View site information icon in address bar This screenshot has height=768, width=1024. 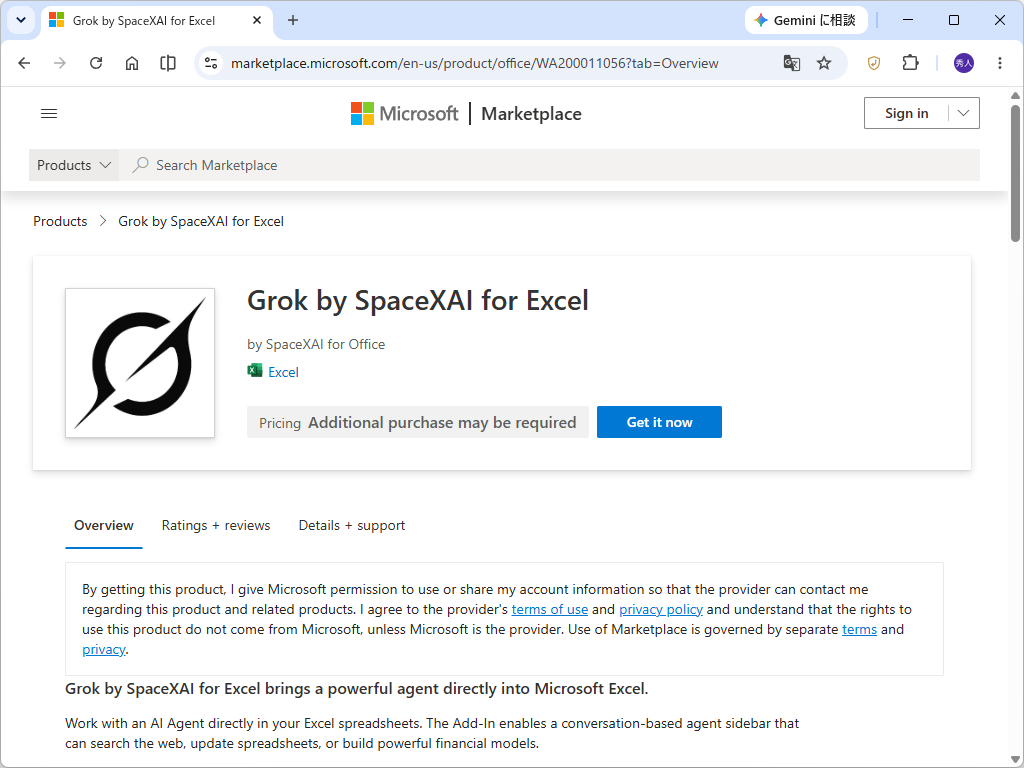point(211,63)
